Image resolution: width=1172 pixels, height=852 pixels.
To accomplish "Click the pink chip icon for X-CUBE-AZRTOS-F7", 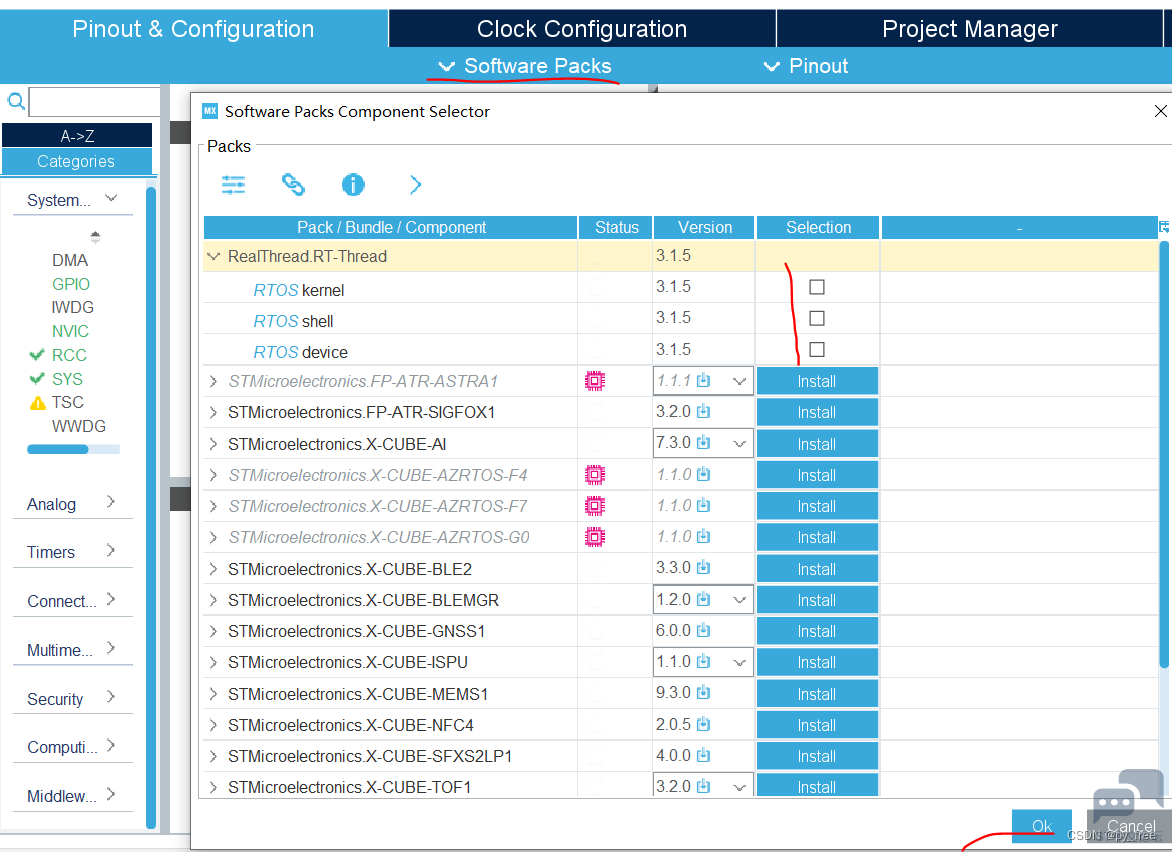I will pyautogui.click(x=595, y=506).
